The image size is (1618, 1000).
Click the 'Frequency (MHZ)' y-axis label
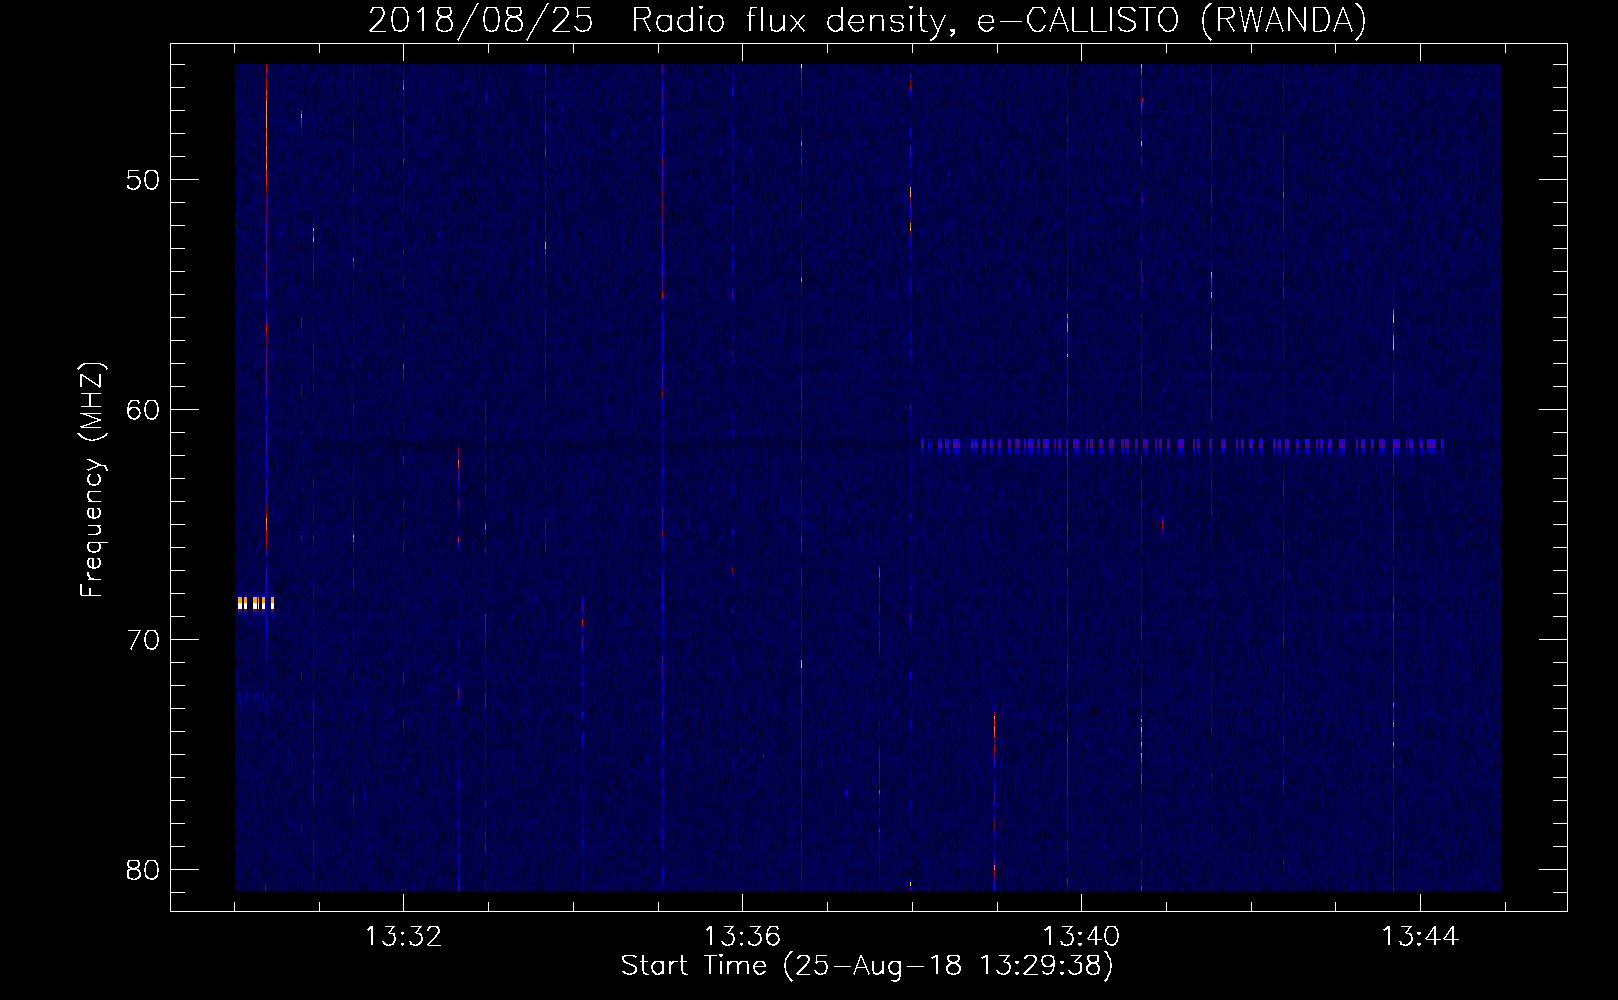click(92, 480)
